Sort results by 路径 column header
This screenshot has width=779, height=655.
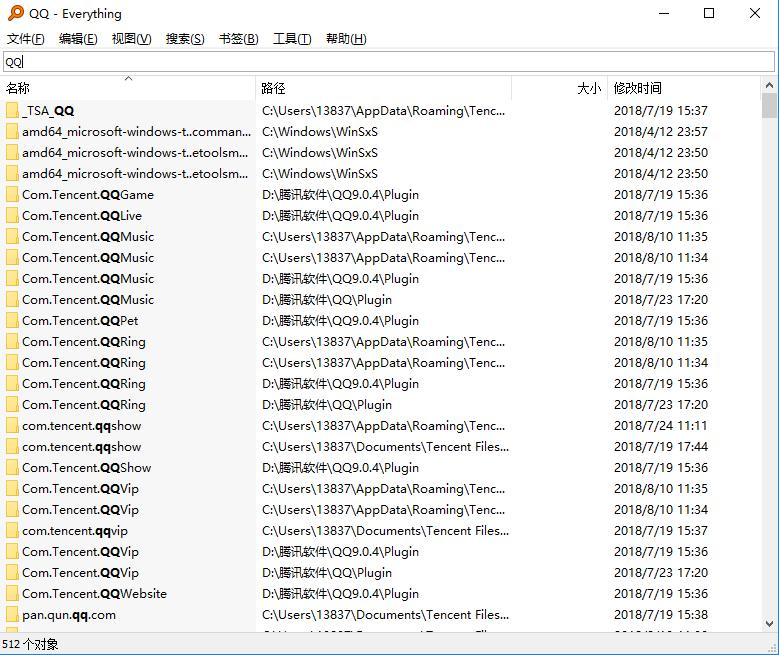383,88
